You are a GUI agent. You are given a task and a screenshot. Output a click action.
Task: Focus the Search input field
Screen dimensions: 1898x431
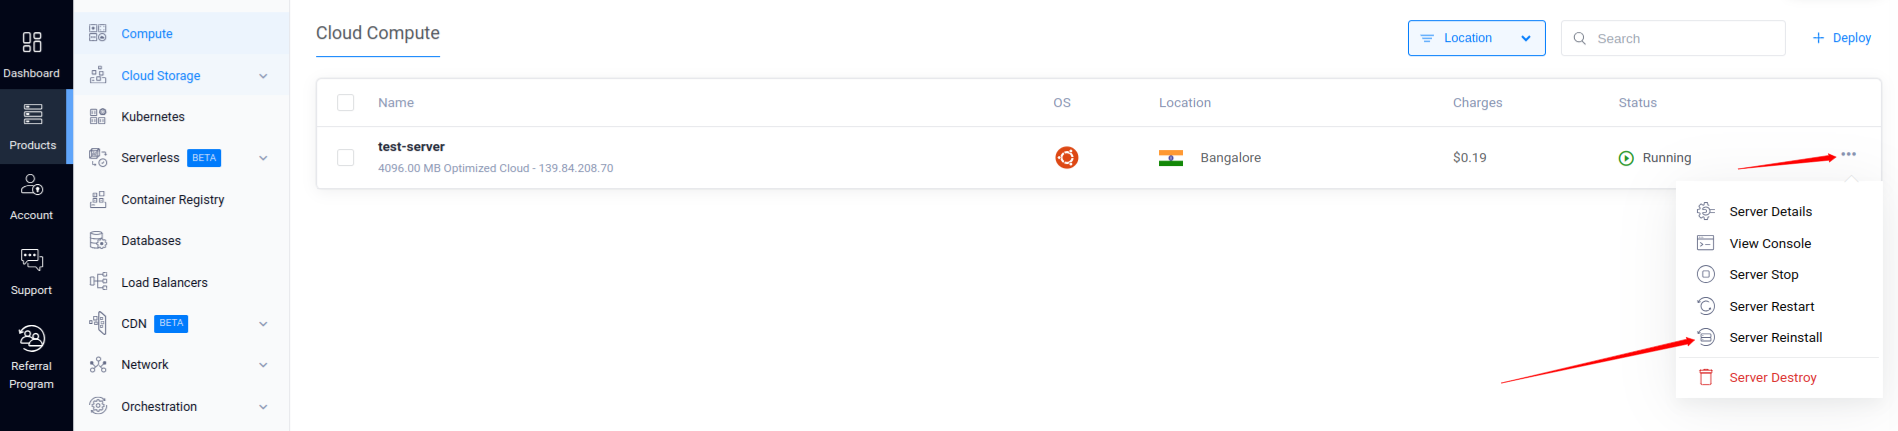tap(1672, 38)
